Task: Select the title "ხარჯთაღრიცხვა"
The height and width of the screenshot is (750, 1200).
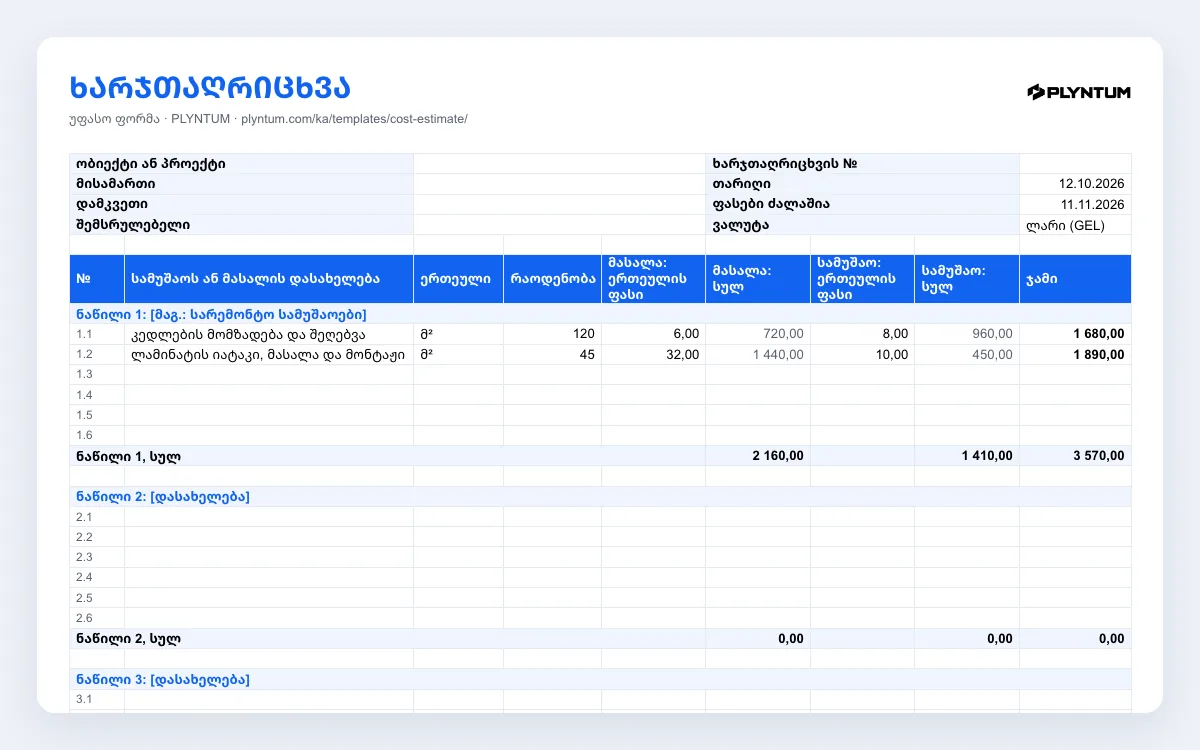Action: [x=210, y=87]
